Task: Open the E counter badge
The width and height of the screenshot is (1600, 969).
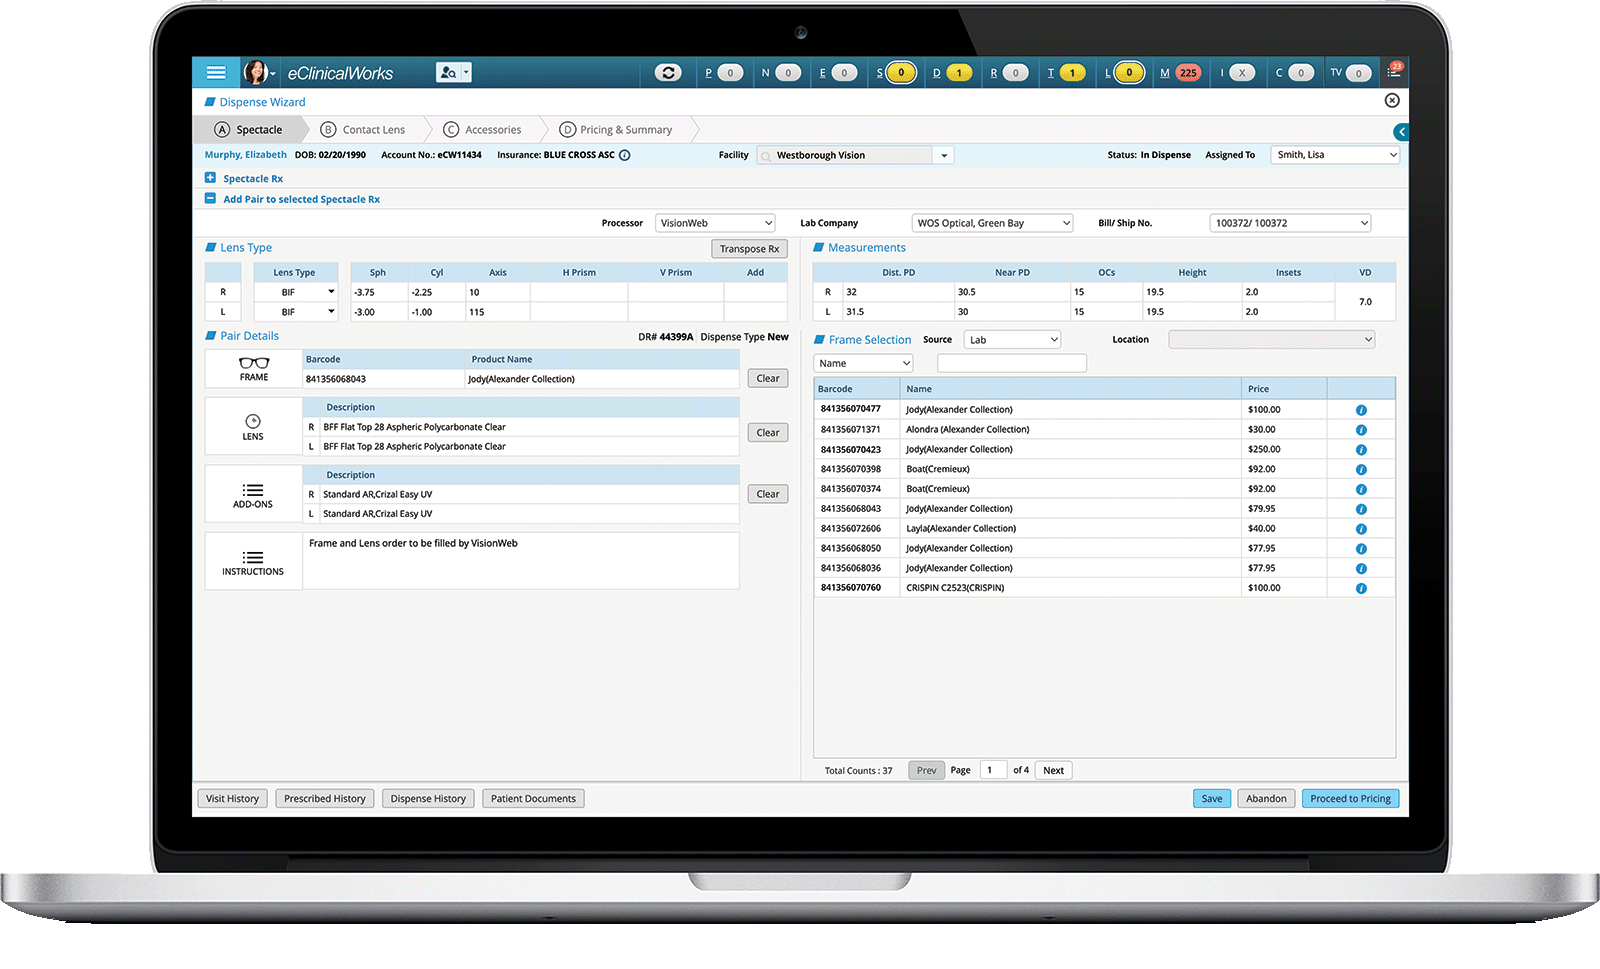Action: (844, 73)
